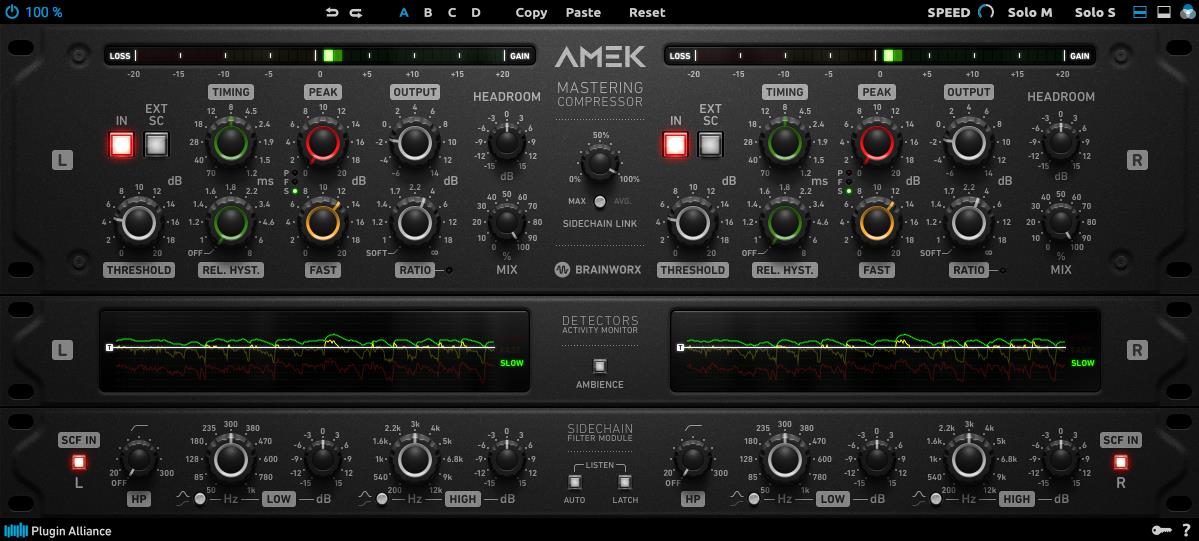This screenshot has height=541, width=1199.
Task: Toggle the right channel IN button
Action: pos(676,144)
